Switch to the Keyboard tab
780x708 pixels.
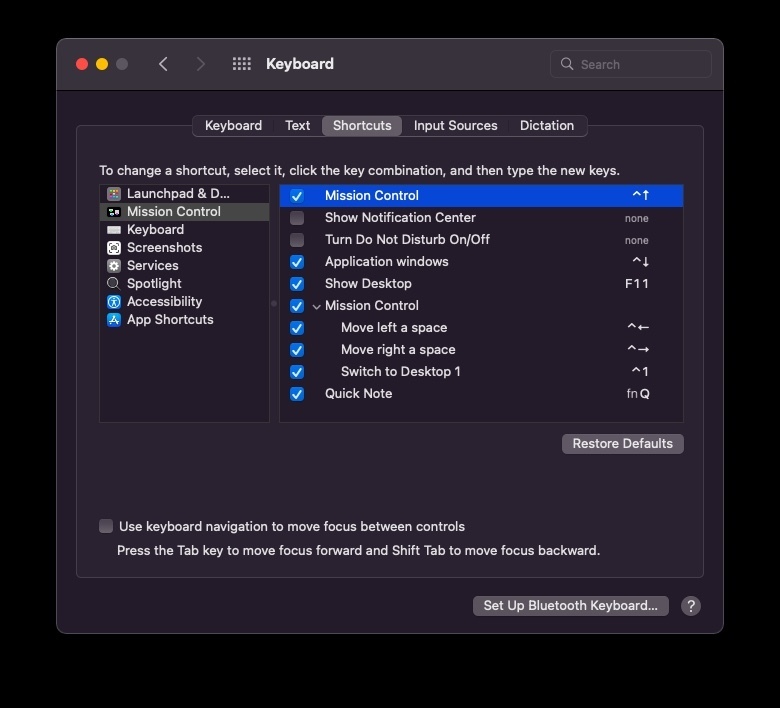(233, 125)
